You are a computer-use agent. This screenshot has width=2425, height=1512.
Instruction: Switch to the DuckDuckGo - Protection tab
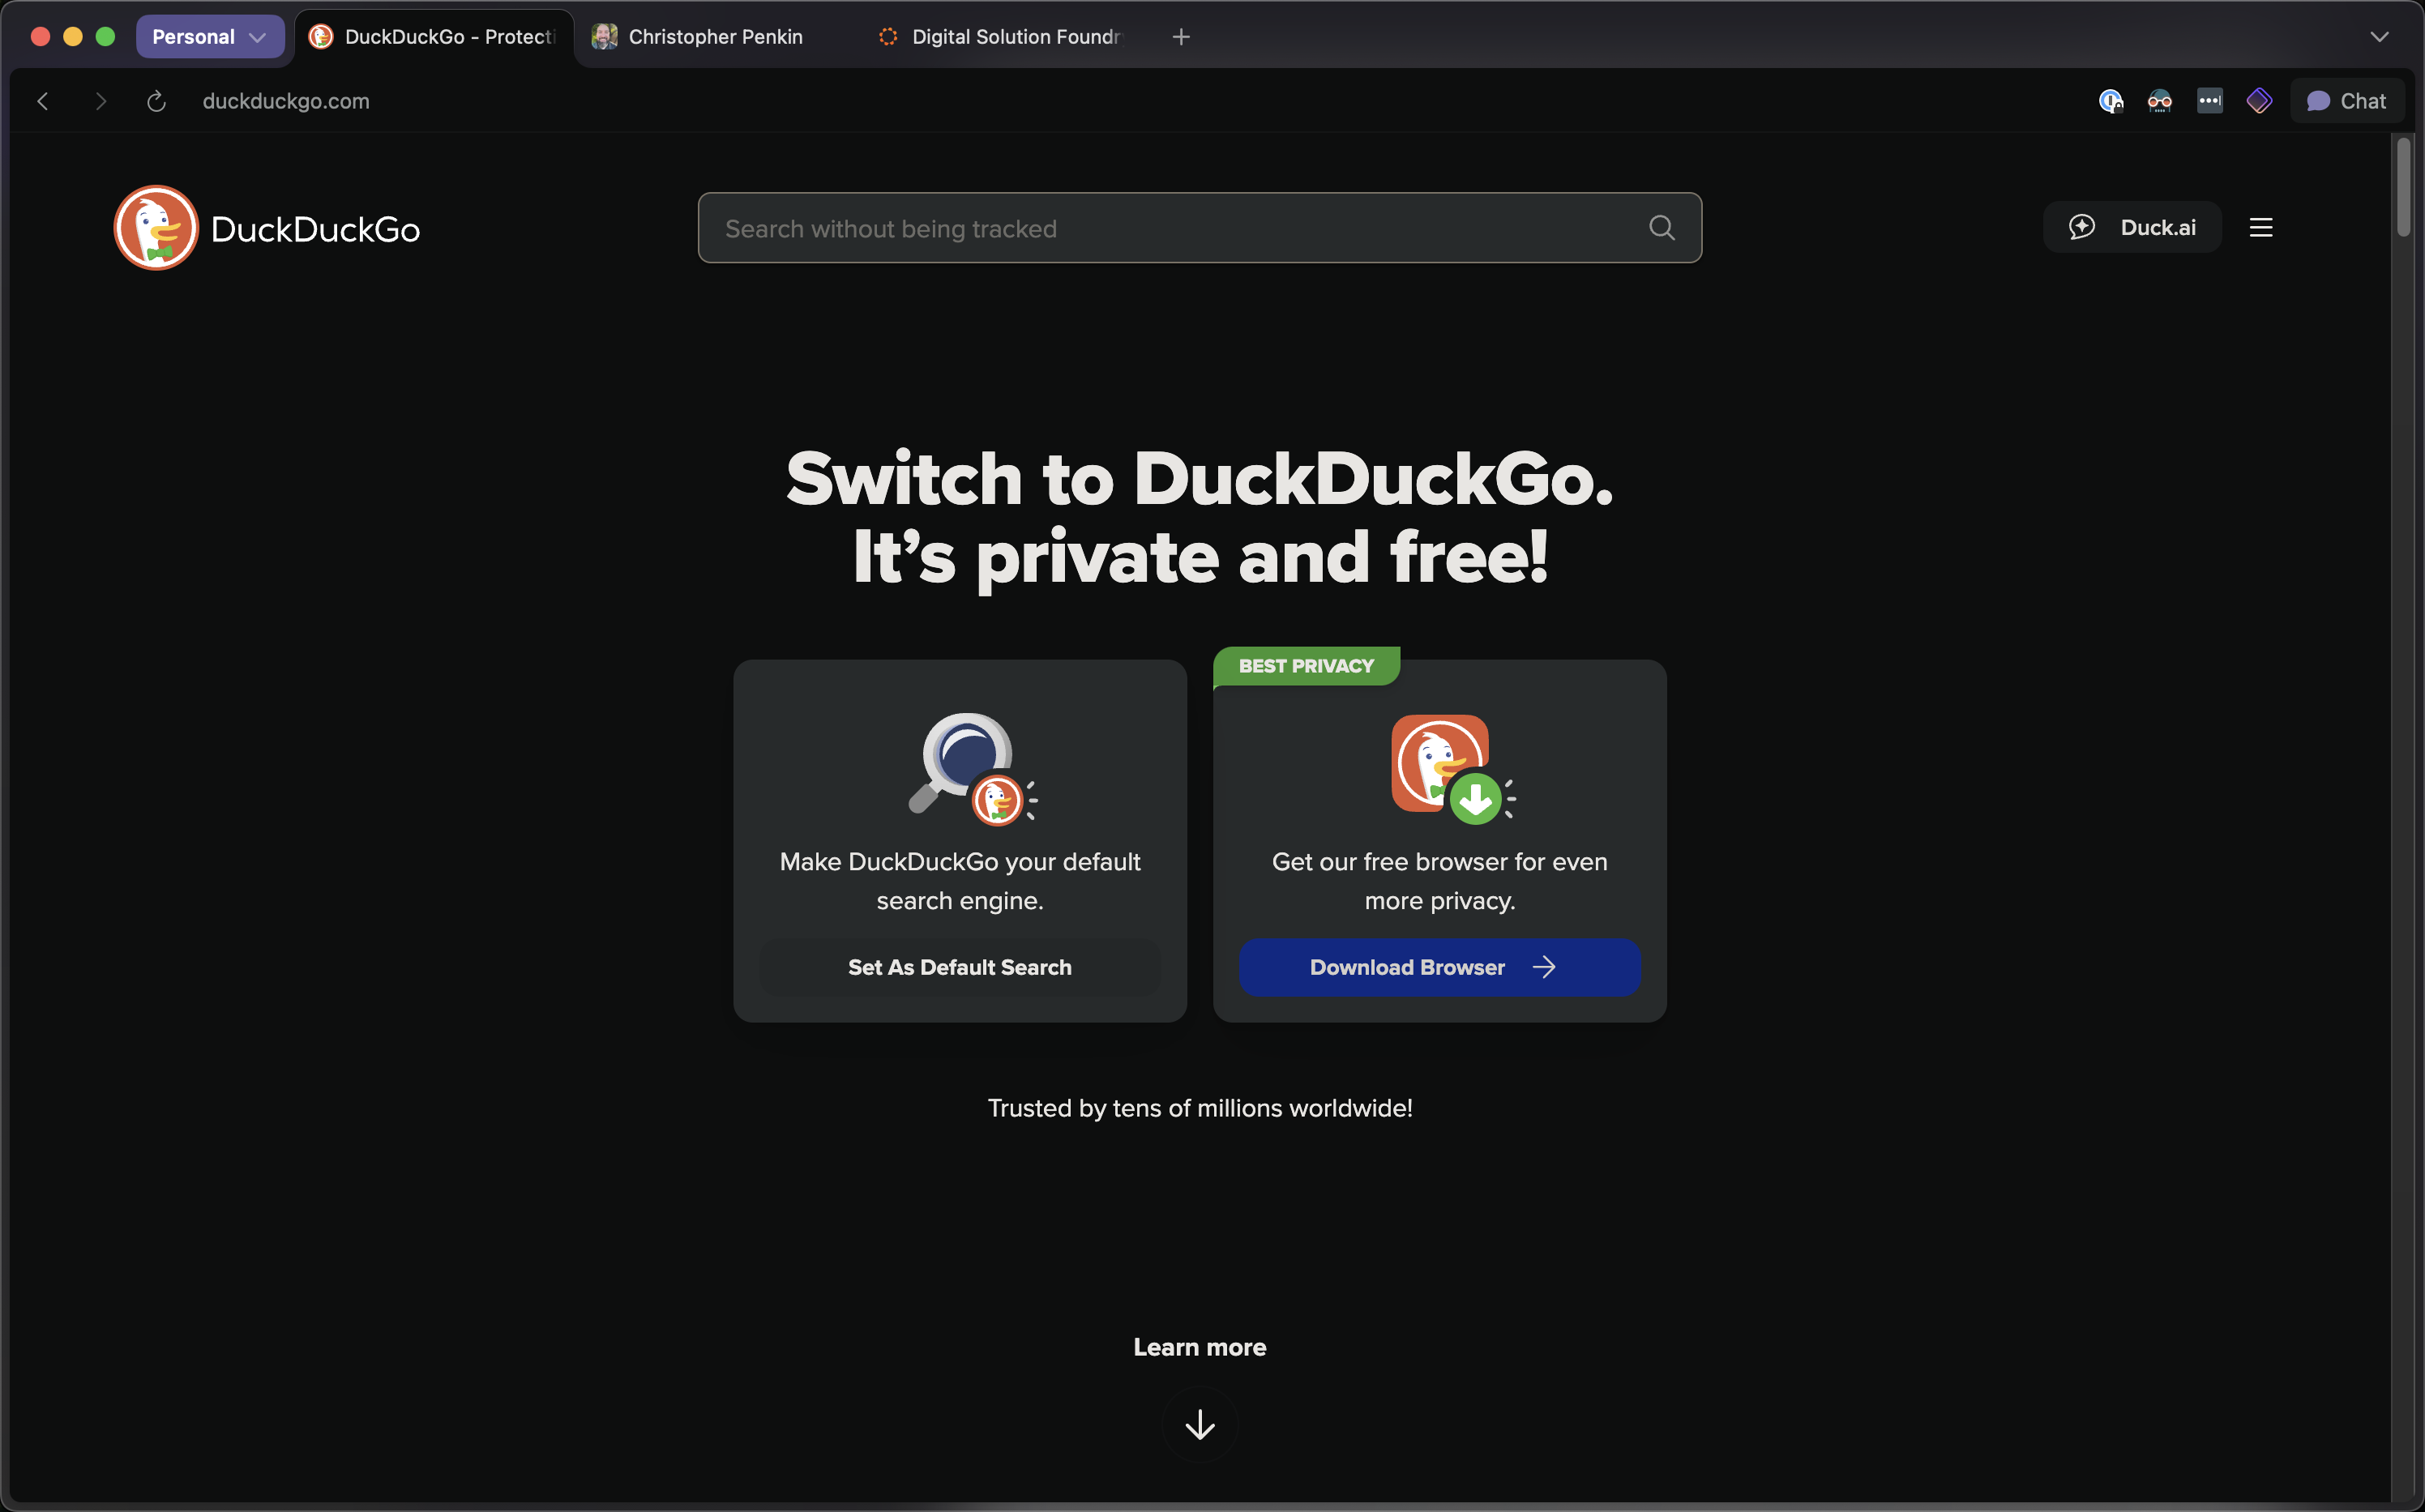click(x=434, y=37)
